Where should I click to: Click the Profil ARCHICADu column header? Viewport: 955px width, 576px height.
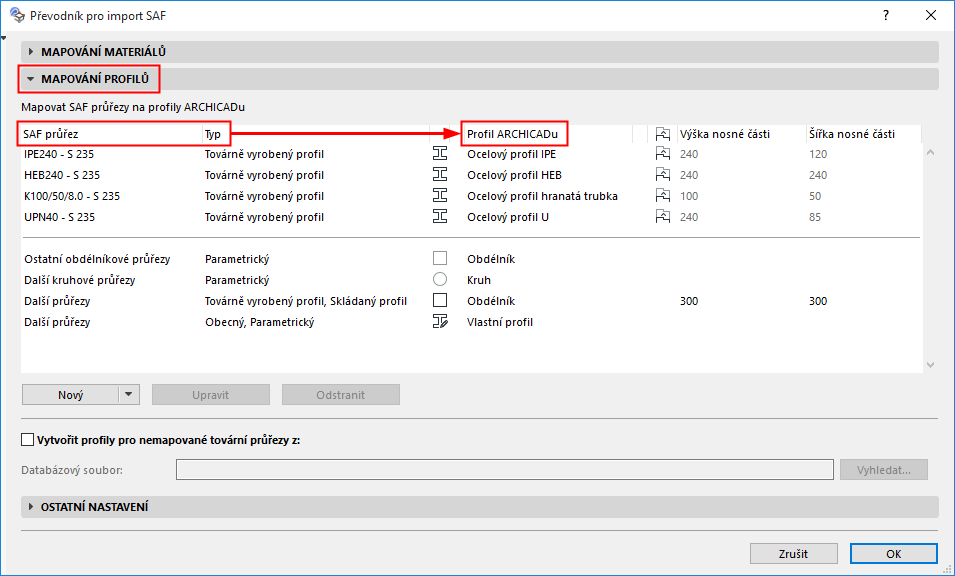512,134
